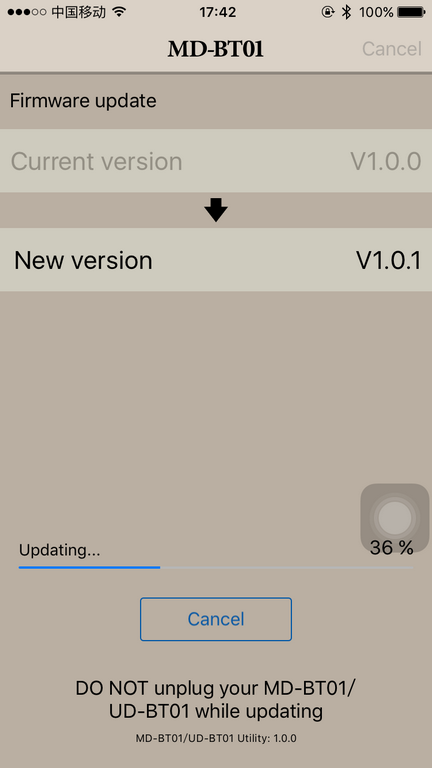Select the Current version row

[x=216, y=161]
